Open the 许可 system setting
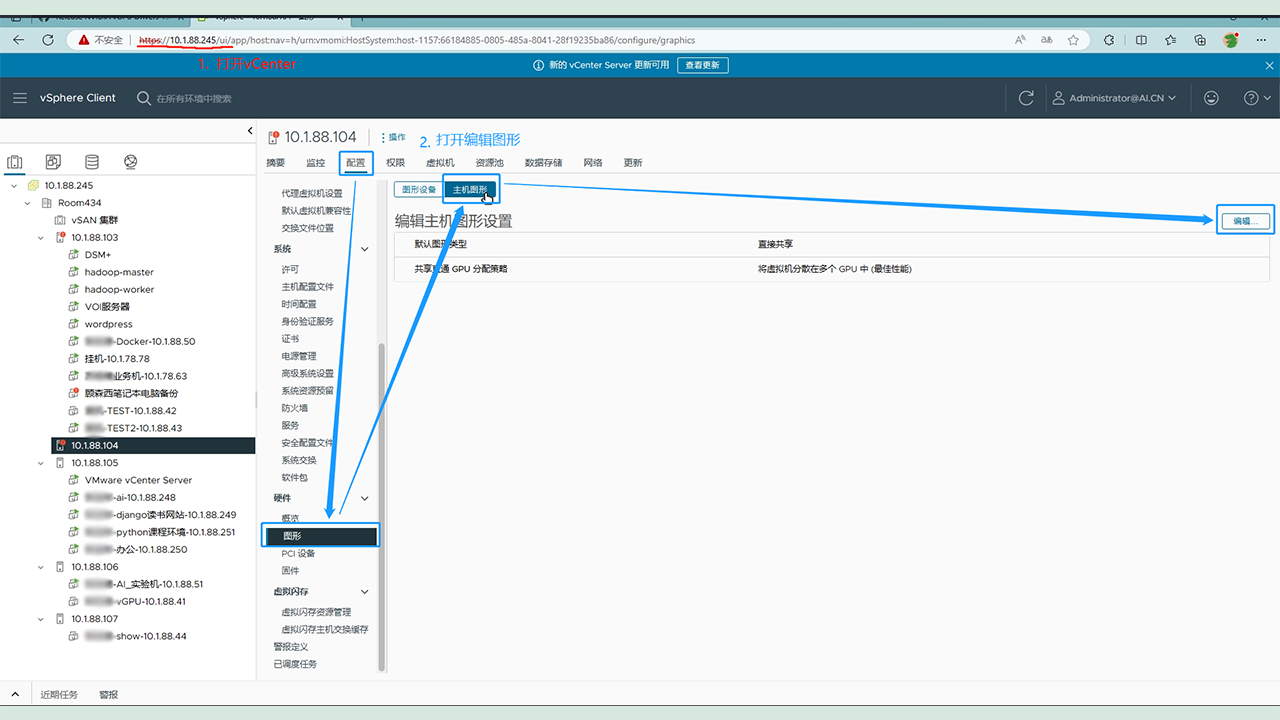 point(290,269)
